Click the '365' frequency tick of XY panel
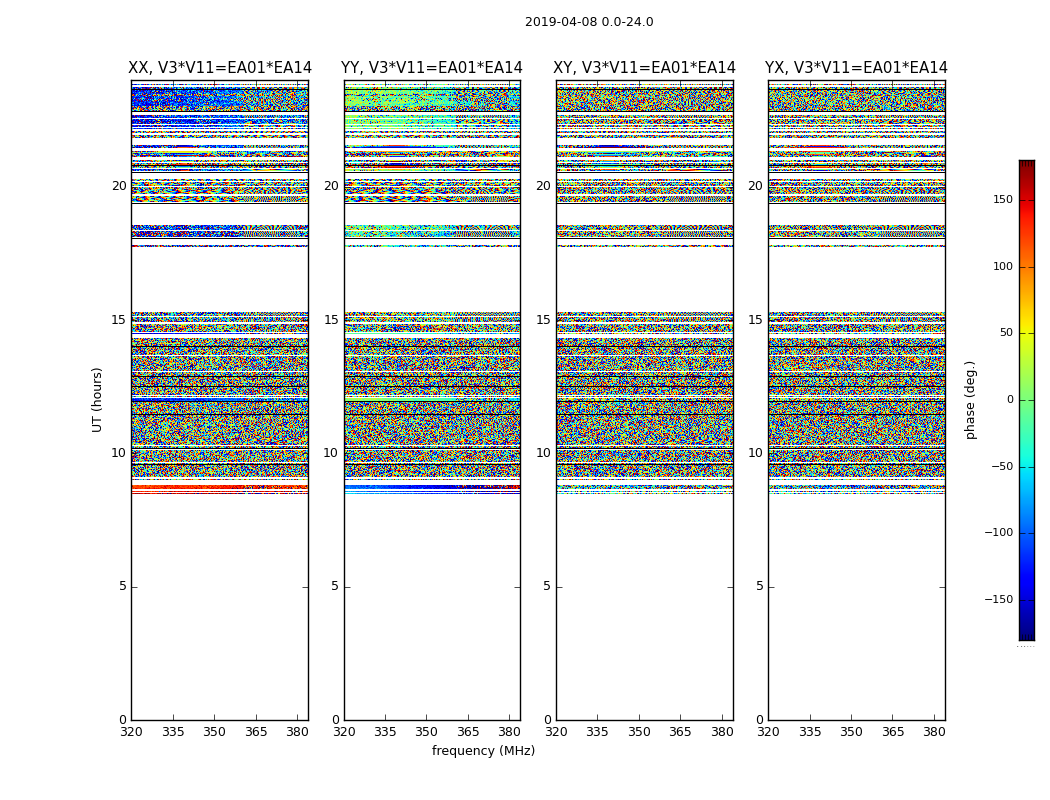 point(680,732)
